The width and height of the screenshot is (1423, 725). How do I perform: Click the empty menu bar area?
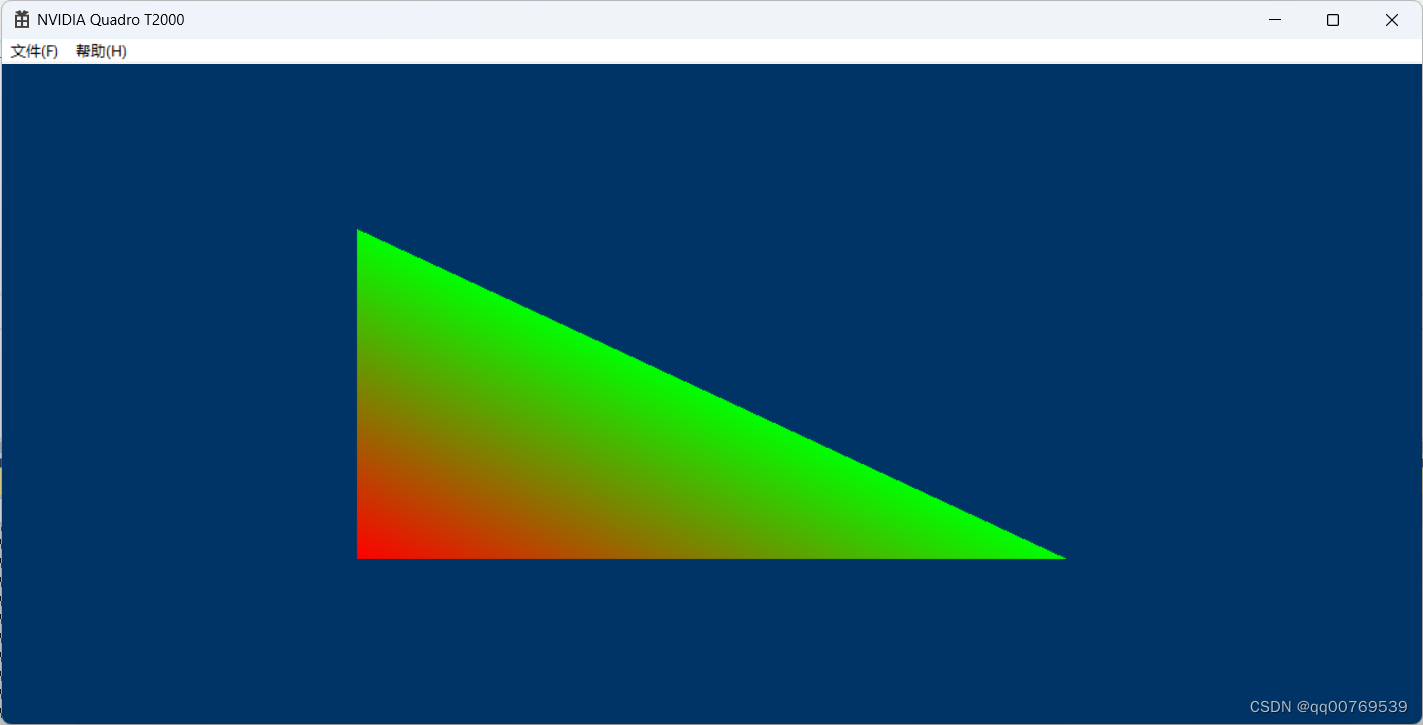400,50
